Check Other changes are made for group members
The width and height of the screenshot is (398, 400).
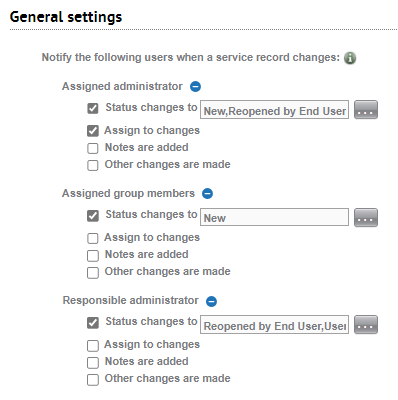point(93,272)
